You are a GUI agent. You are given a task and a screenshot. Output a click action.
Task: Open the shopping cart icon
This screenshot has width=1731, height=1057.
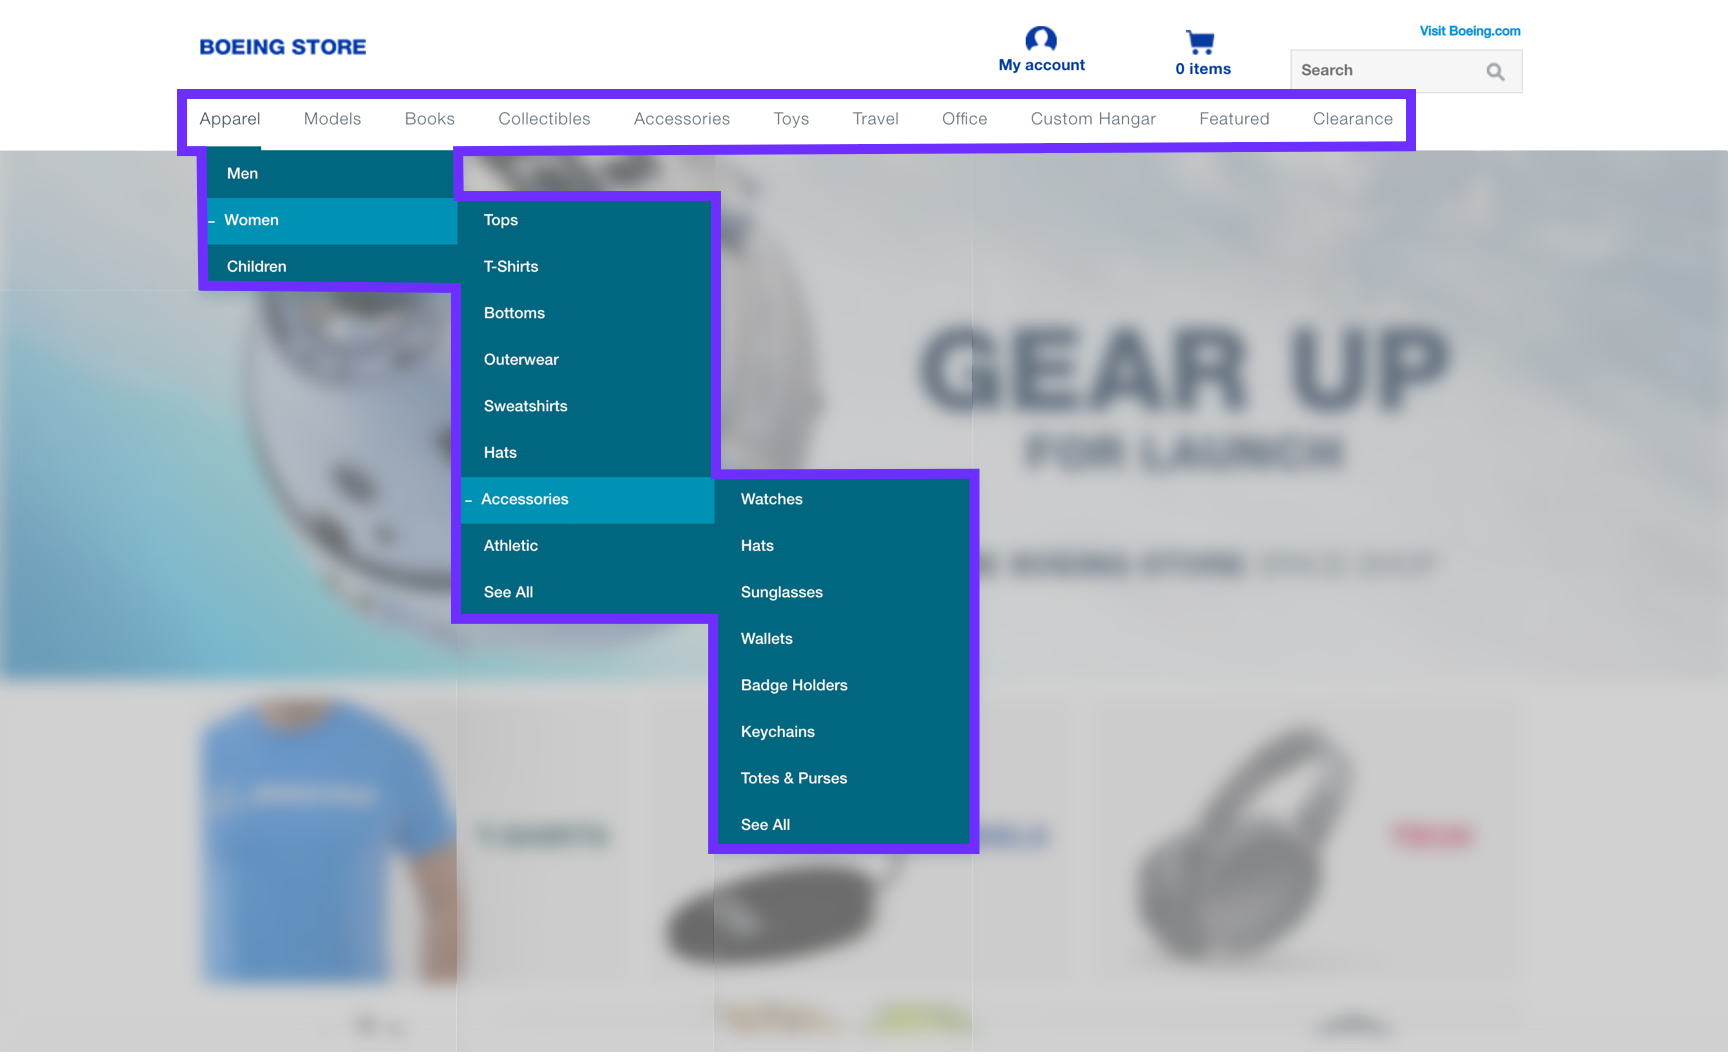(1202, 42)
